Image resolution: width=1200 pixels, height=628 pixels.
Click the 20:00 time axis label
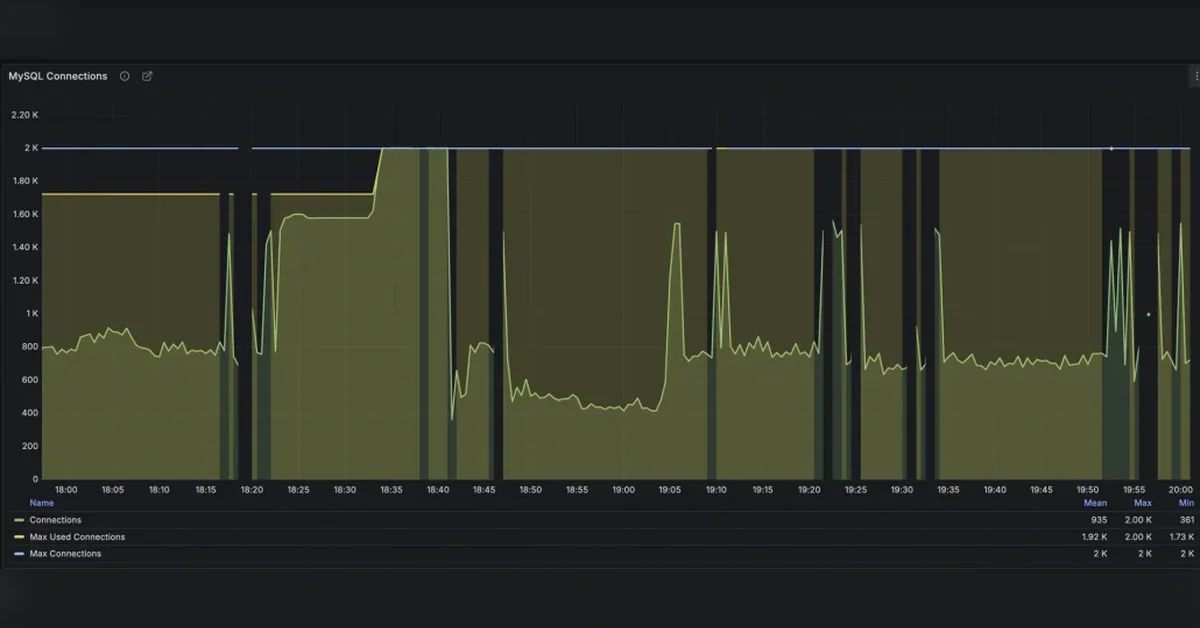coord(1180,490)
